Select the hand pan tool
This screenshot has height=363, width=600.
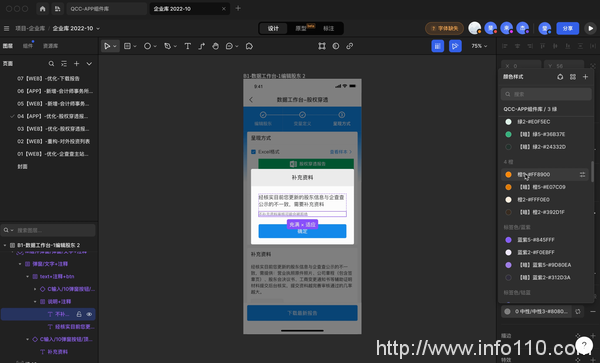(x=215, y=46)
